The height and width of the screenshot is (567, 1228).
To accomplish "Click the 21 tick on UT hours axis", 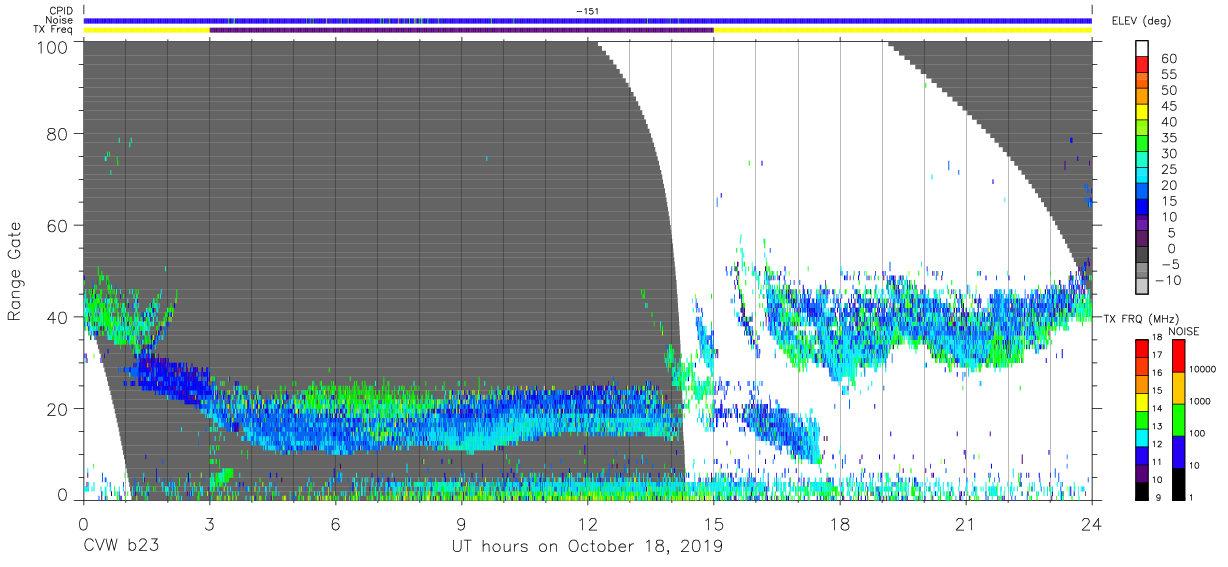I will [966, 524].
